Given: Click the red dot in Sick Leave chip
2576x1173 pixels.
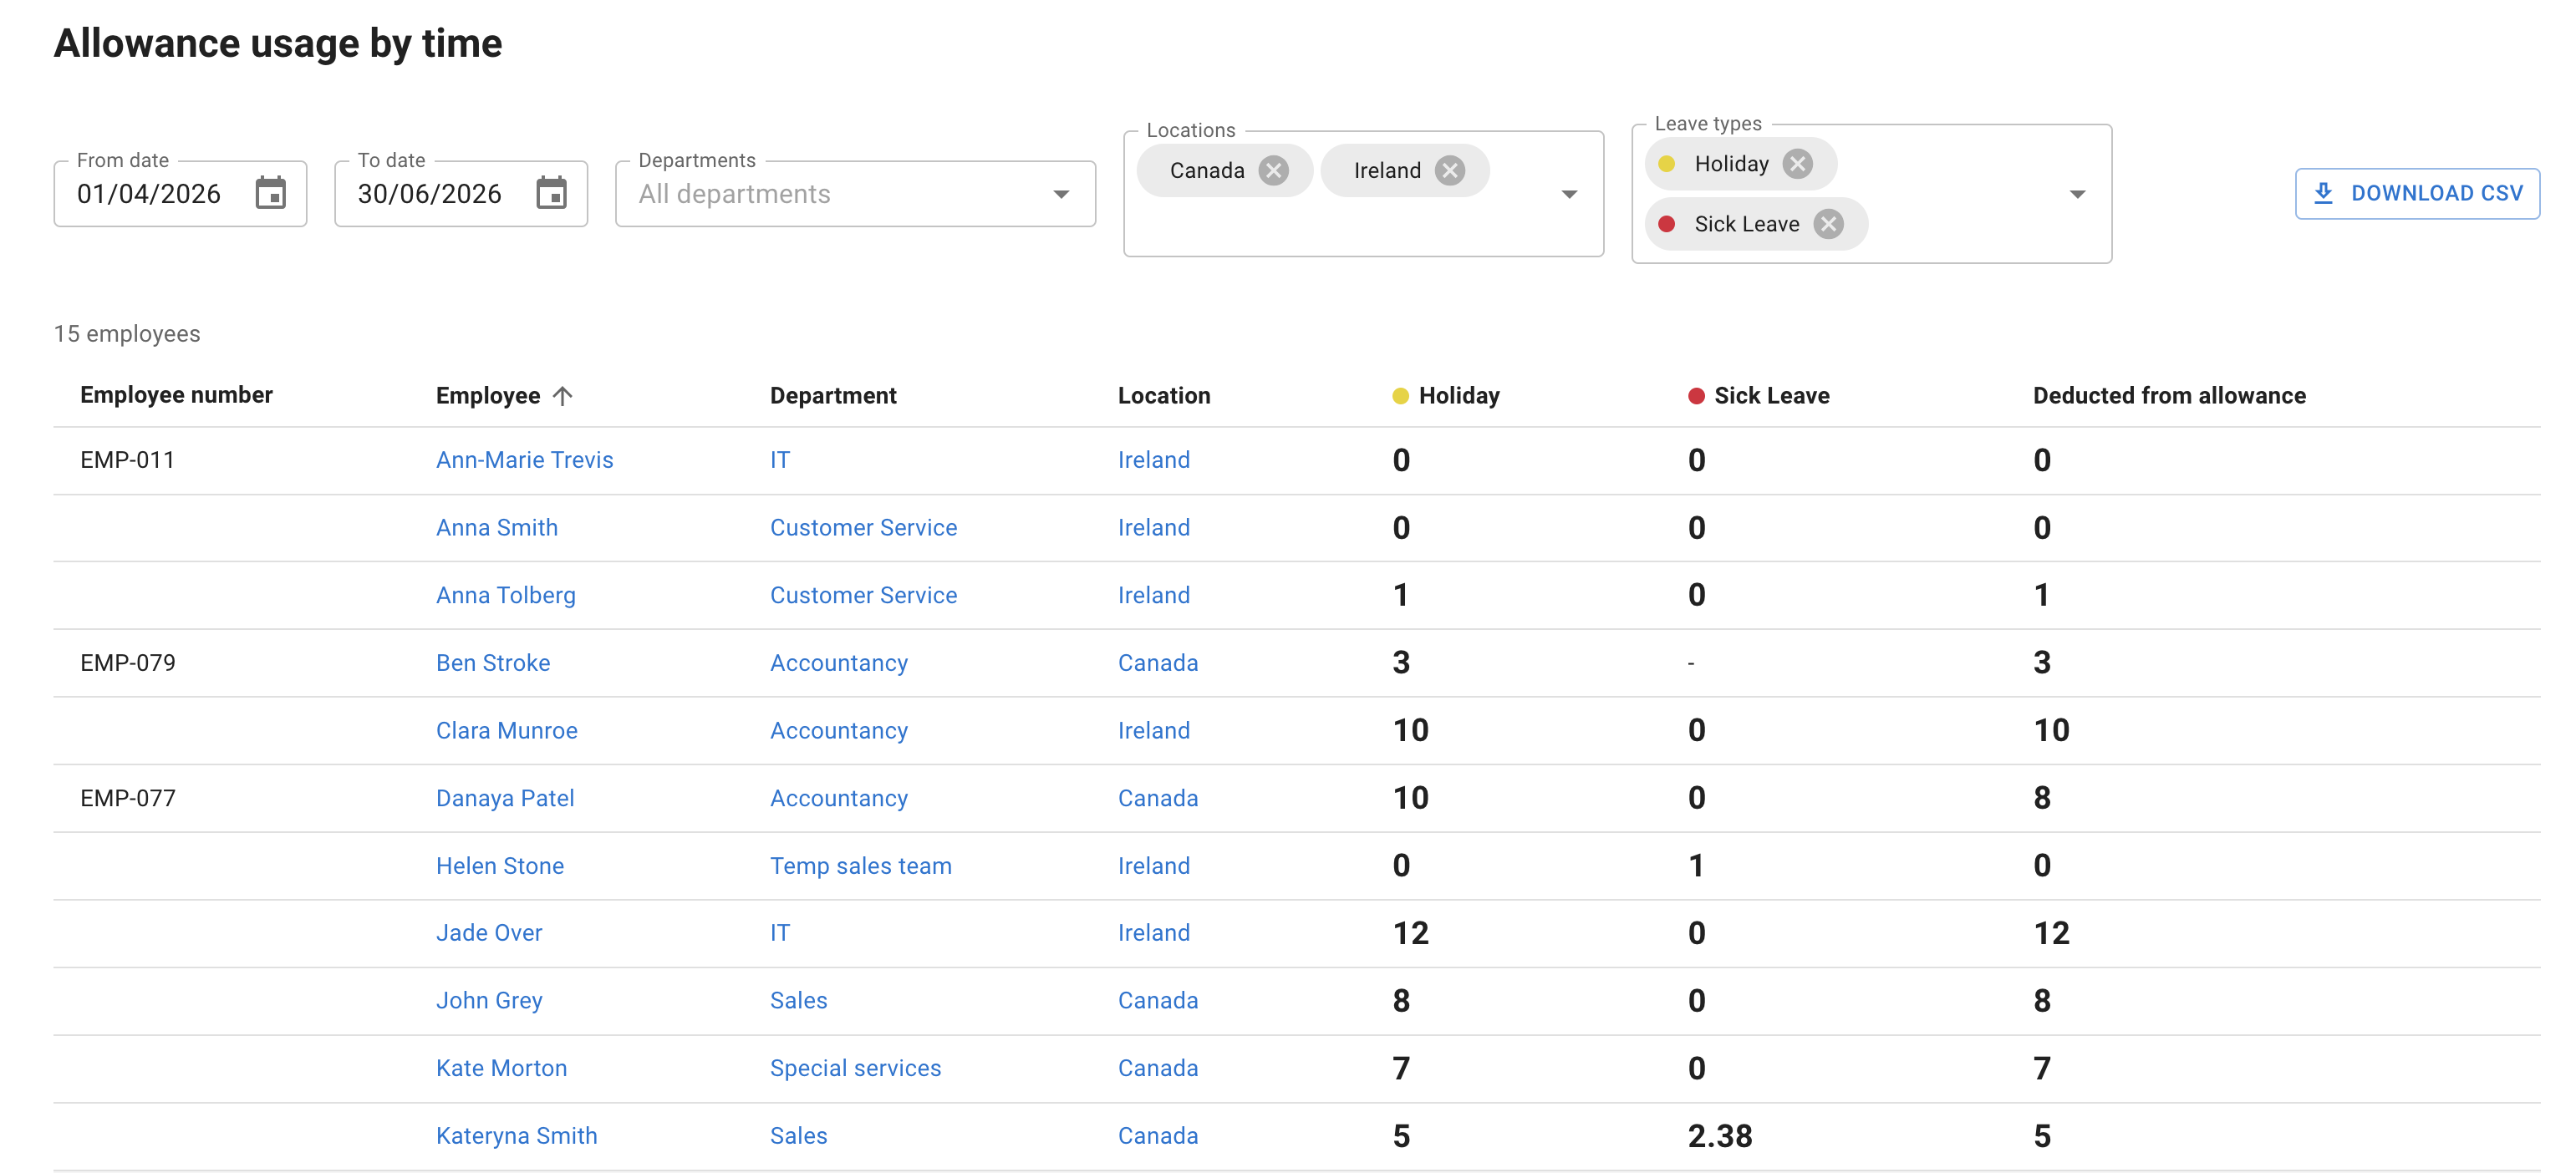Looking at the screenshot, I should (1666, 224).
